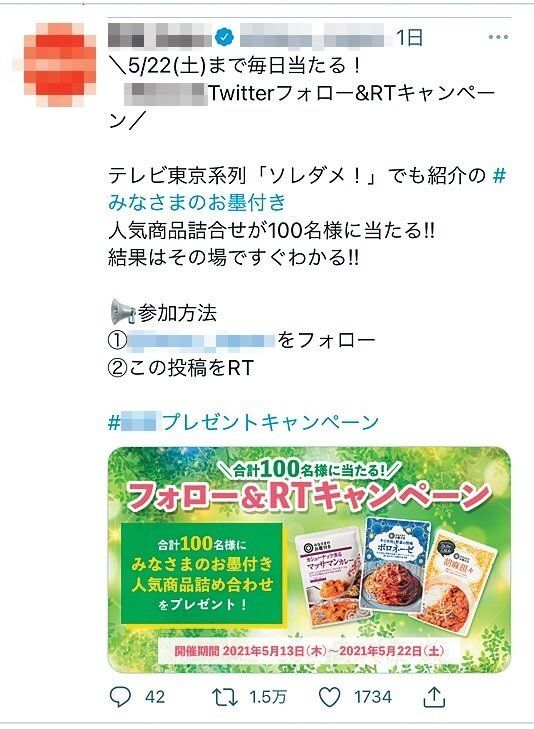Screen dimensions: 534x729
Task: Click the blurred account mention to follow
Action: pyautogui.click(x=201, y=340)
